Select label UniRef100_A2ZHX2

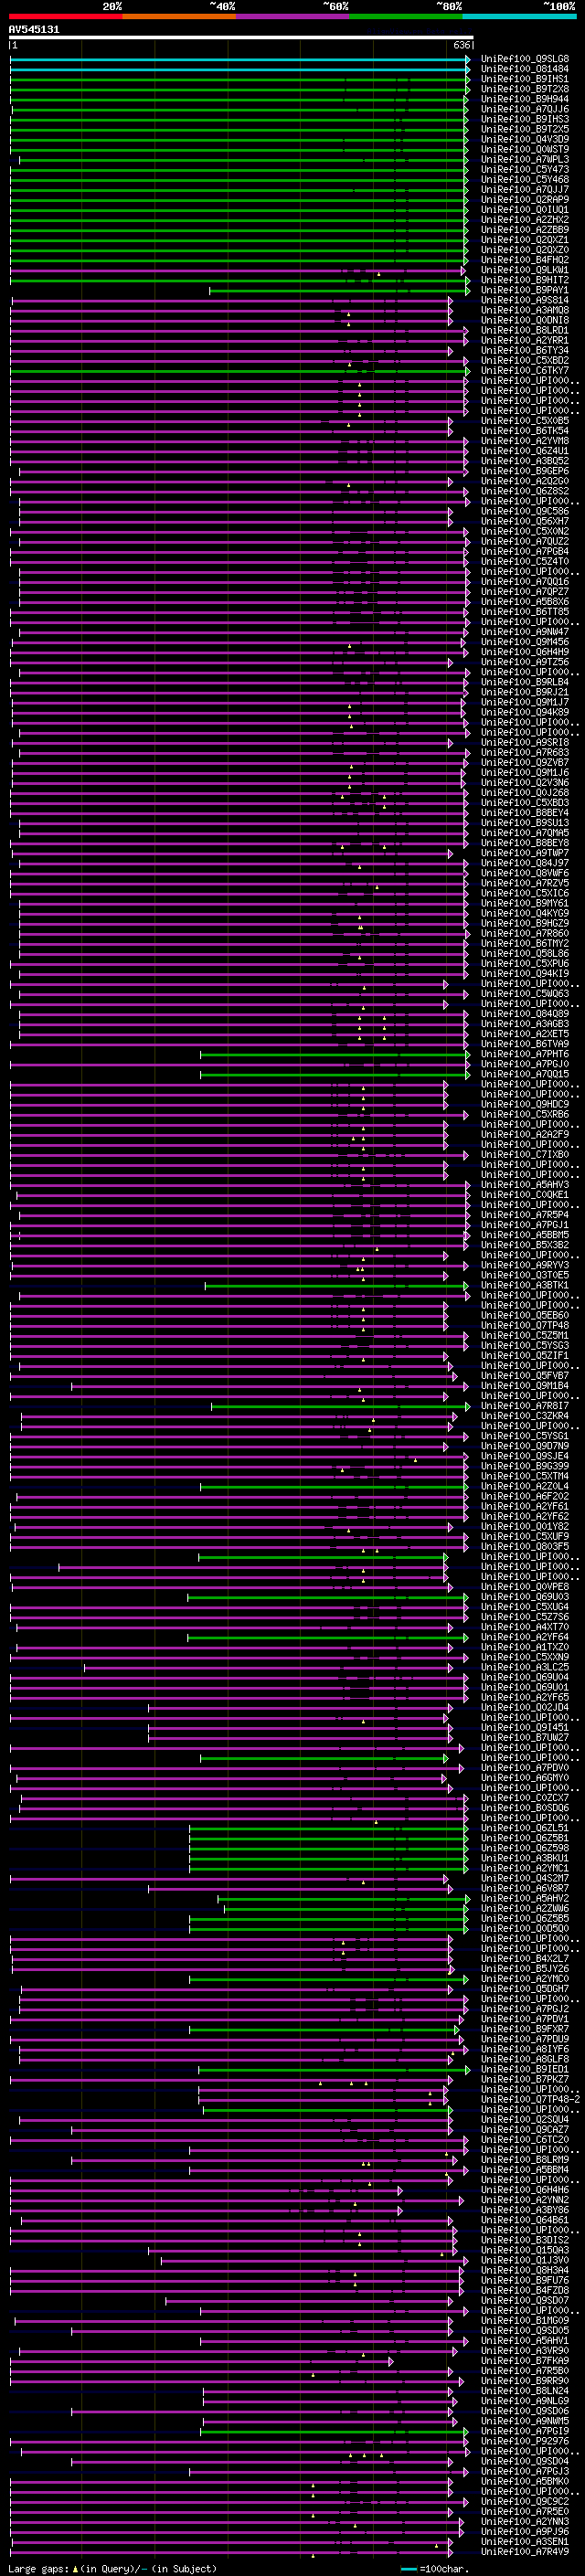coord(525,220)
